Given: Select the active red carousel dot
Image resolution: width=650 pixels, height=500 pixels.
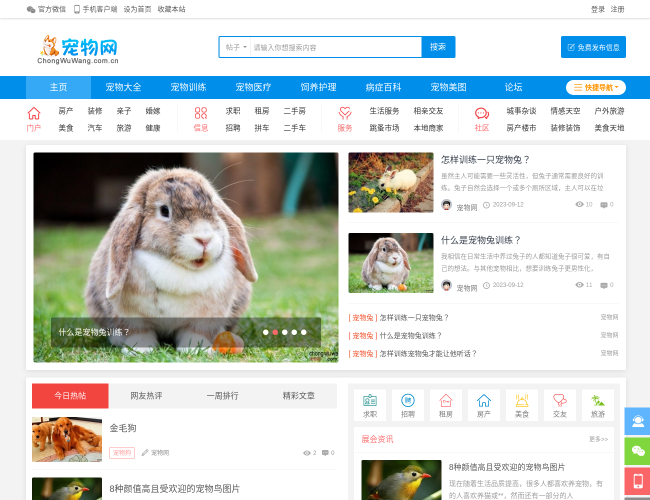Looking at the screenshot, I should click(275, 332).
